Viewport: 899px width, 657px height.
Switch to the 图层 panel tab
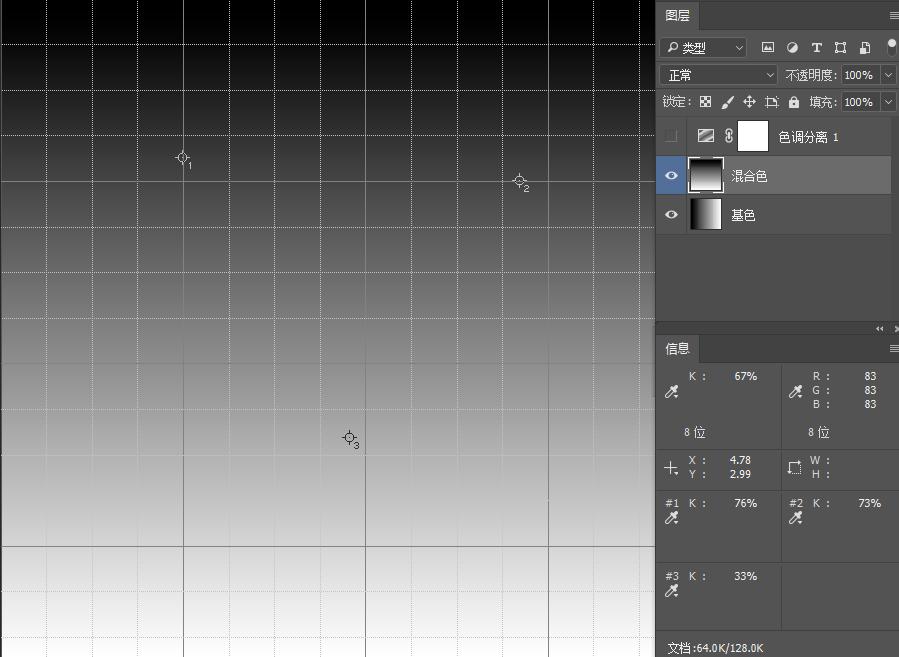(x=677, y=15)
